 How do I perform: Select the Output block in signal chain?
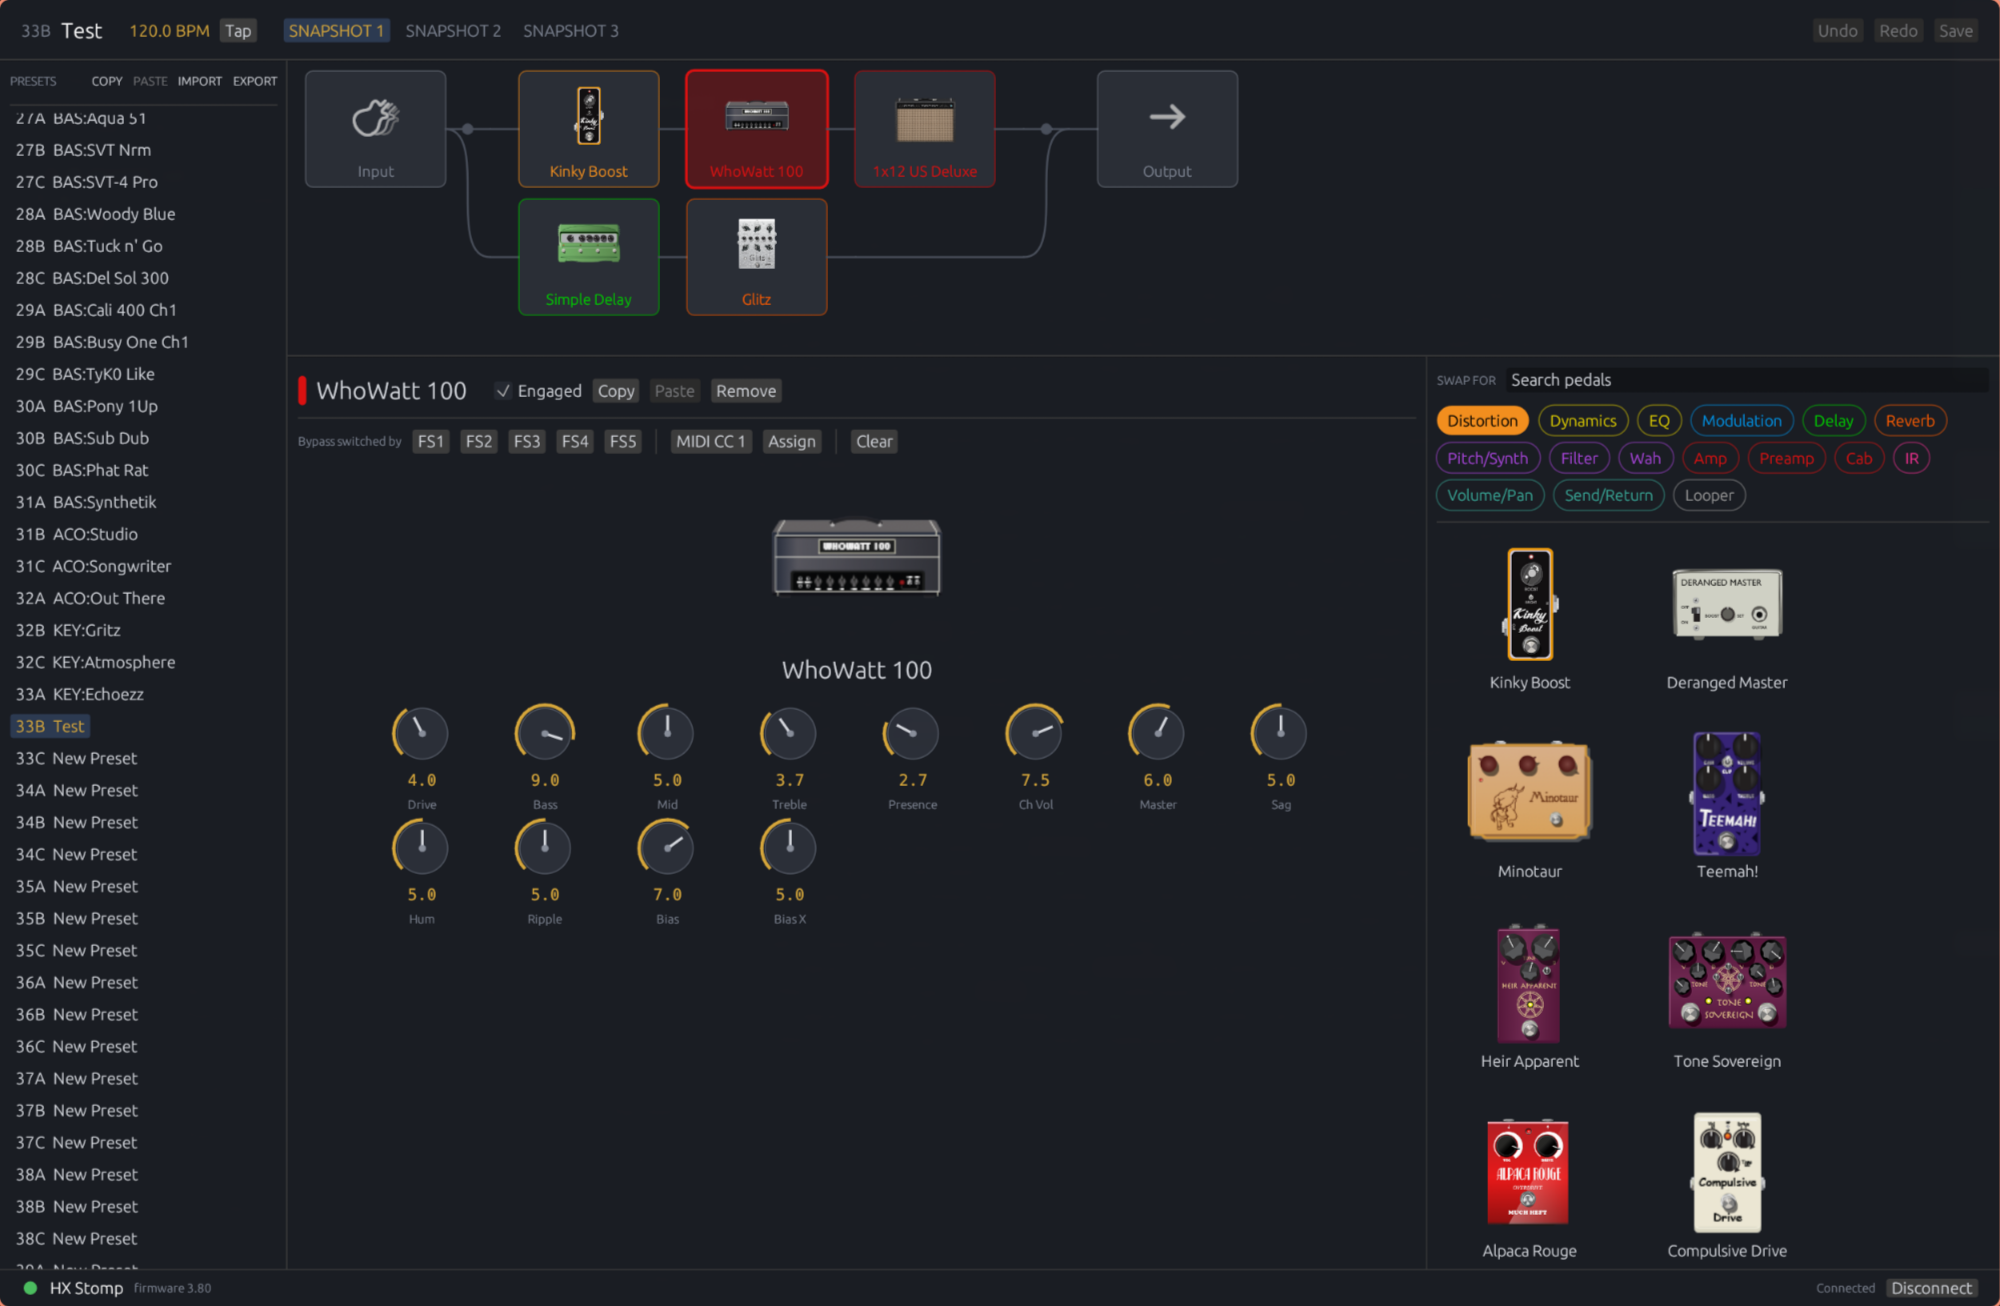(1167, 129)
